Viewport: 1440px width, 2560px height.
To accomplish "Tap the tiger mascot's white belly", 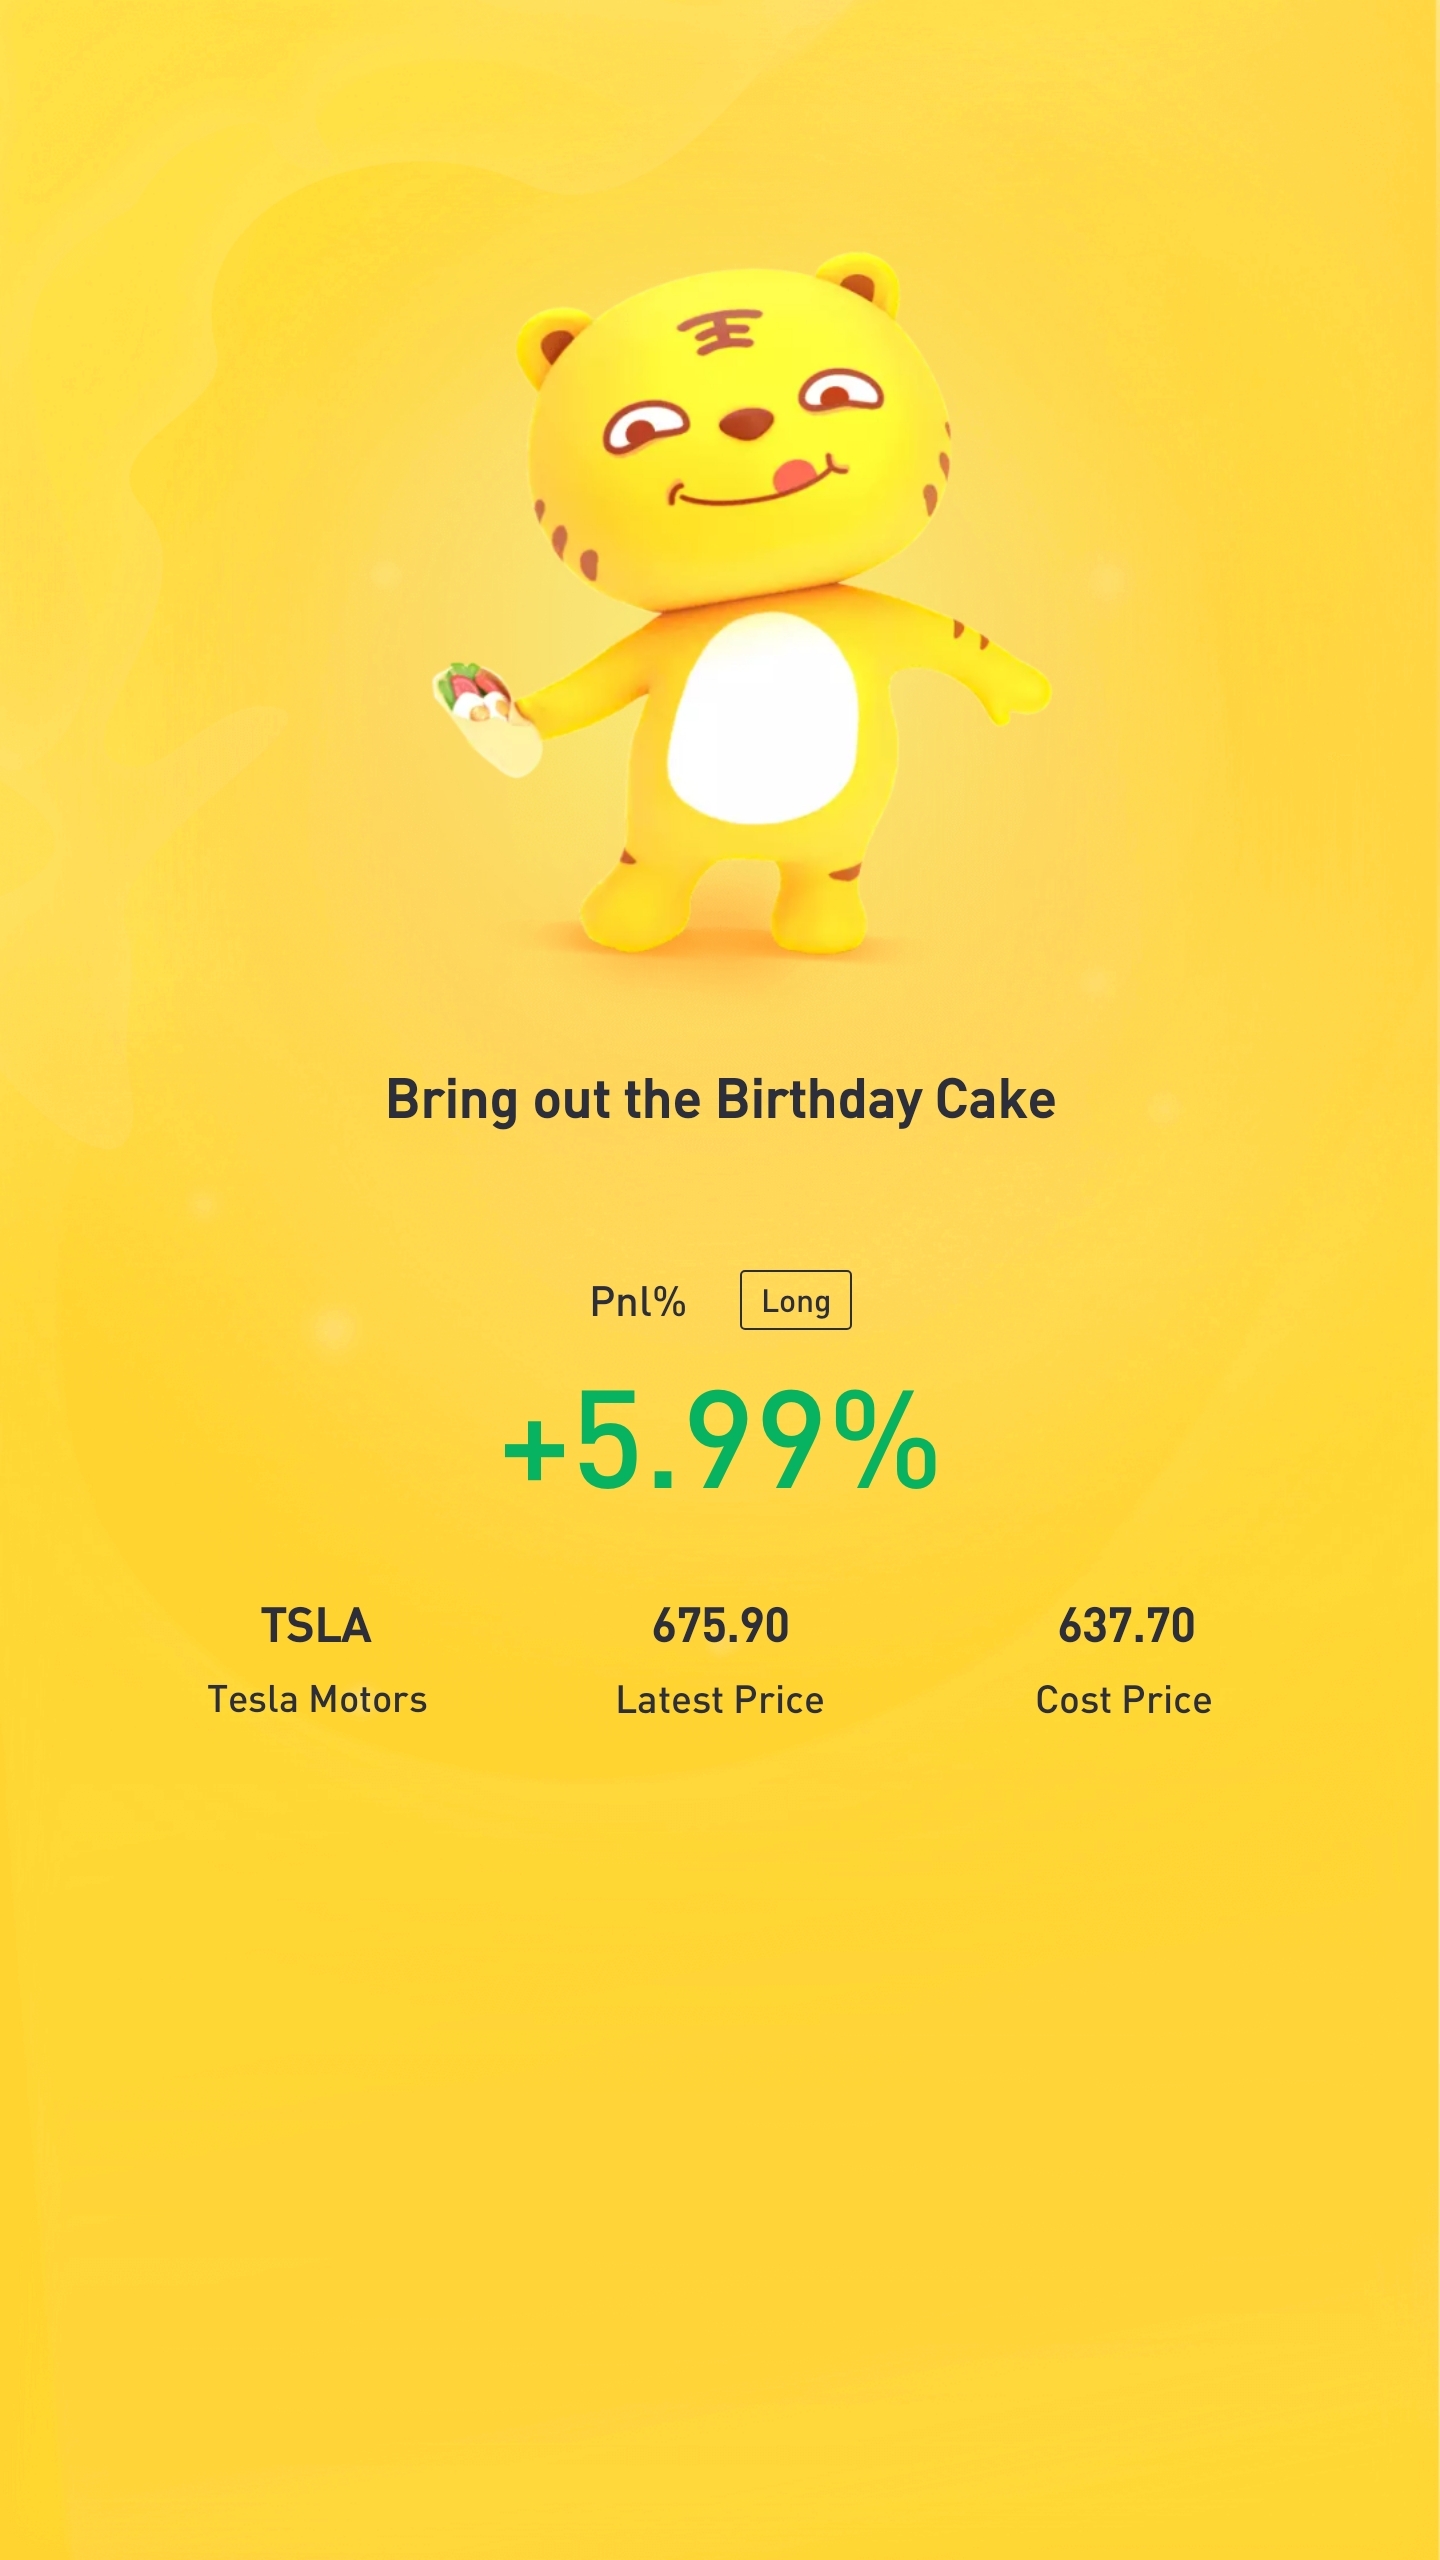I will click(x=762, y=718).
